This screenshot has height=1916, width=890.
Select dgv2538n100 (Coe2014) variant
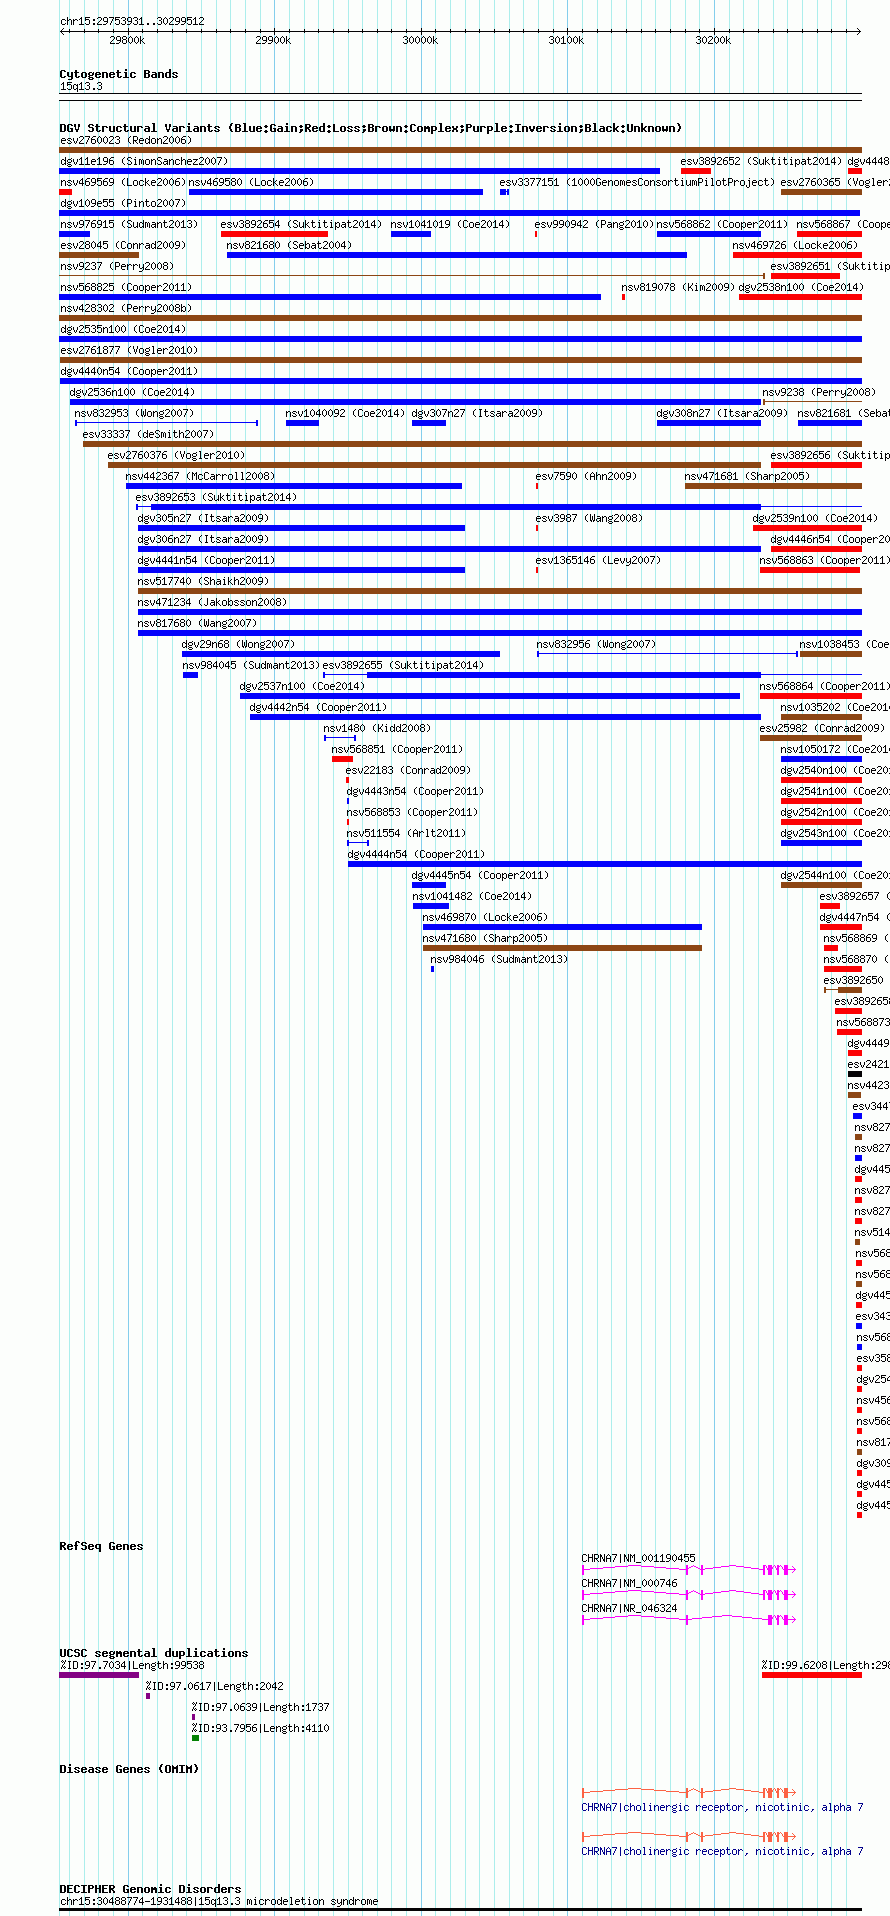pos(801,288)
